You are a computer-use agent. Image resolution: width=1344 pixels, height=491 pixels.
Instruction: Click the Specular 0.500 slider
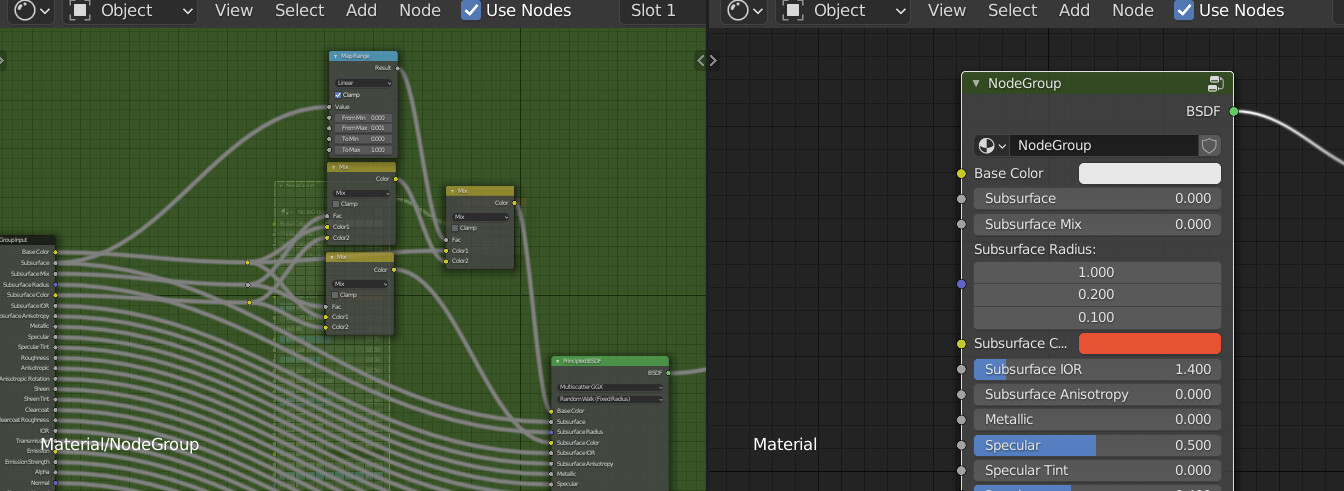(x=1097, y=445)
